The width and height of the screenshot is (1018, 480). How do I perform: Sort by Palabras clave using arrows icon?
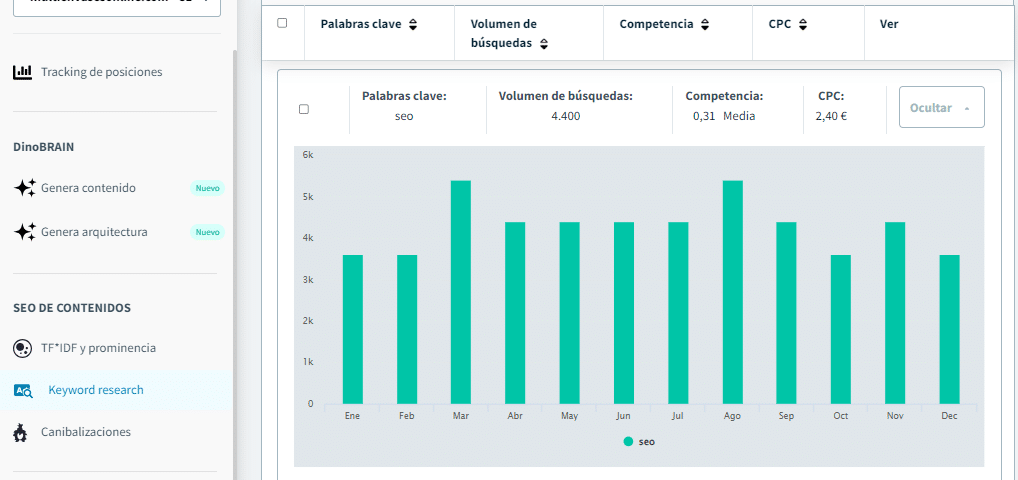413,24
